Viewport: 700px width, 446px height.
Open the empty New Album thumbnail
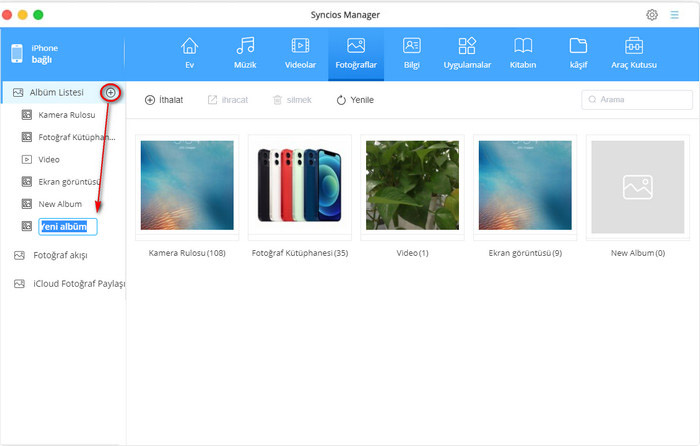click(x=638, y=187)
